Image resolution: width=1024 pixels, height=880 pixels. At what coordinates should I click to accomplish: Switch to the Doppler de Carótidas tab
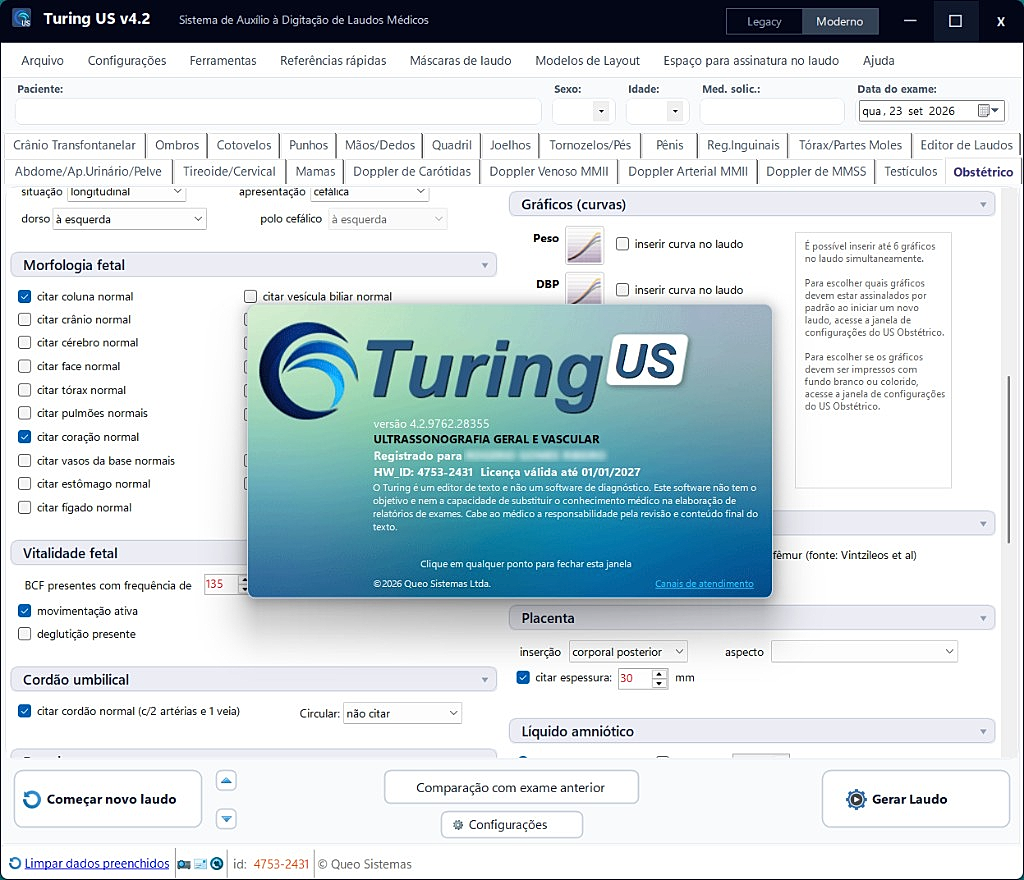(x=412, y=172)
